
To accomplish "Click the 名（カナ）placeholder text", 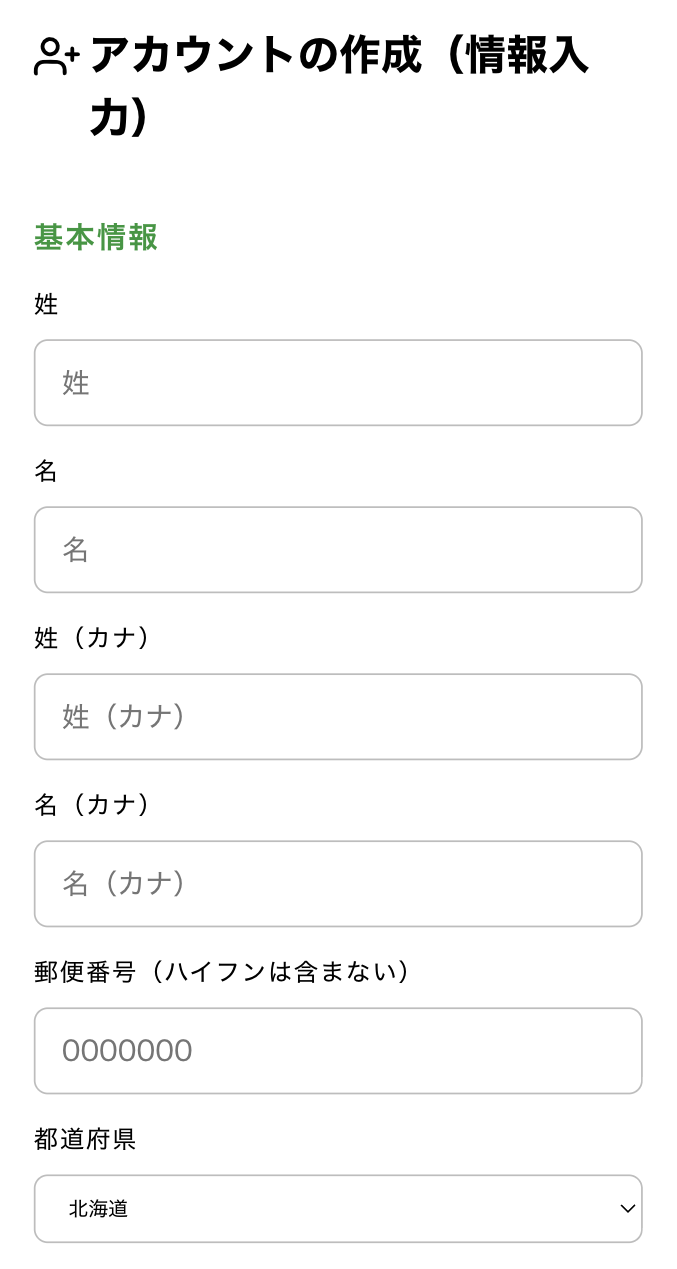I will point(125,883).
